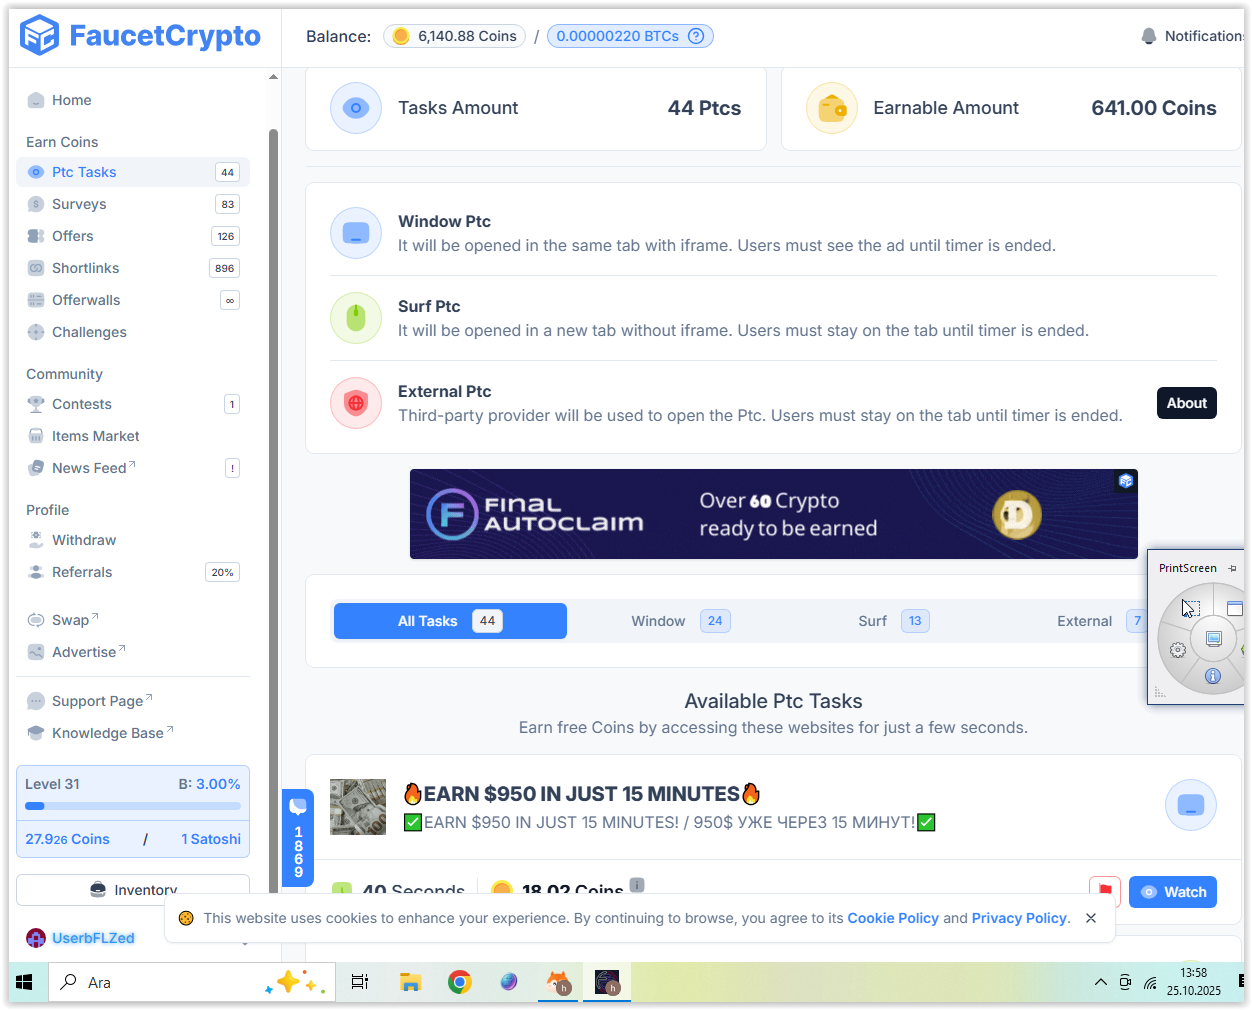Open Windows Start menu
1252x1010 pixels.
[25, 982]
